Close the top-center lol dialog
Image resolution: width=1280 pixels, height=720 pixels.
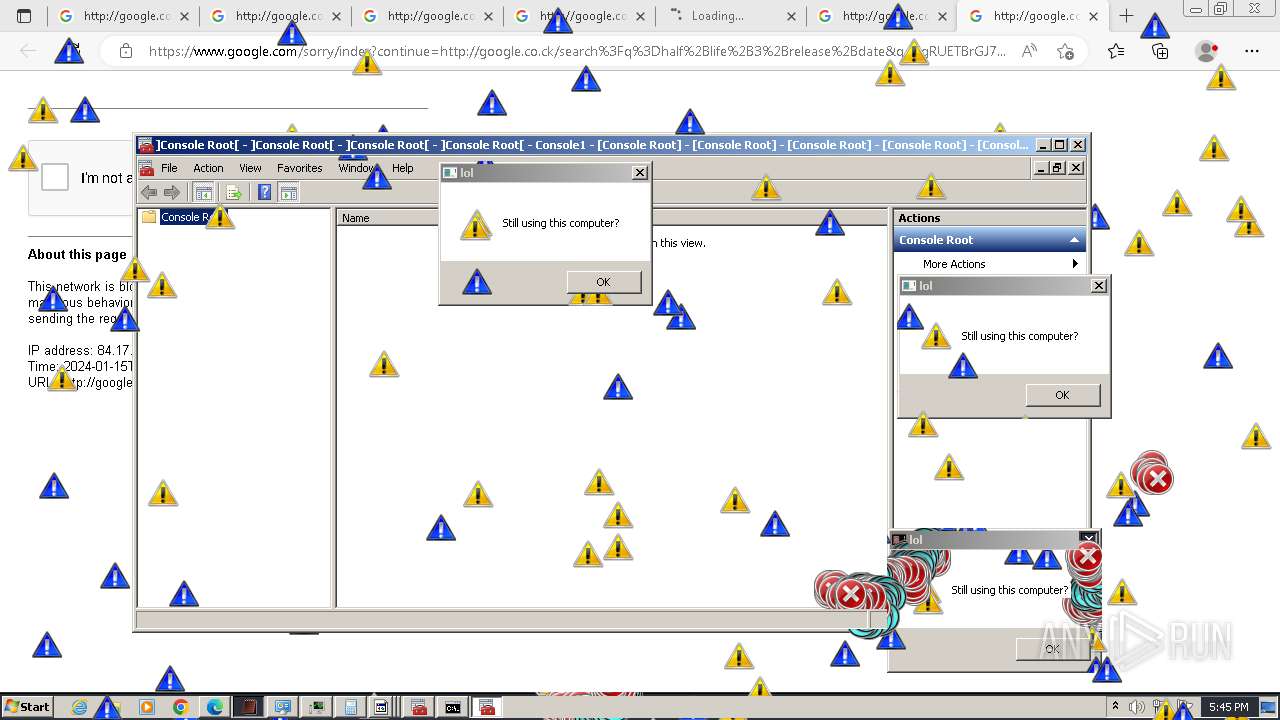pyautogui.click(x=640, y=173)
